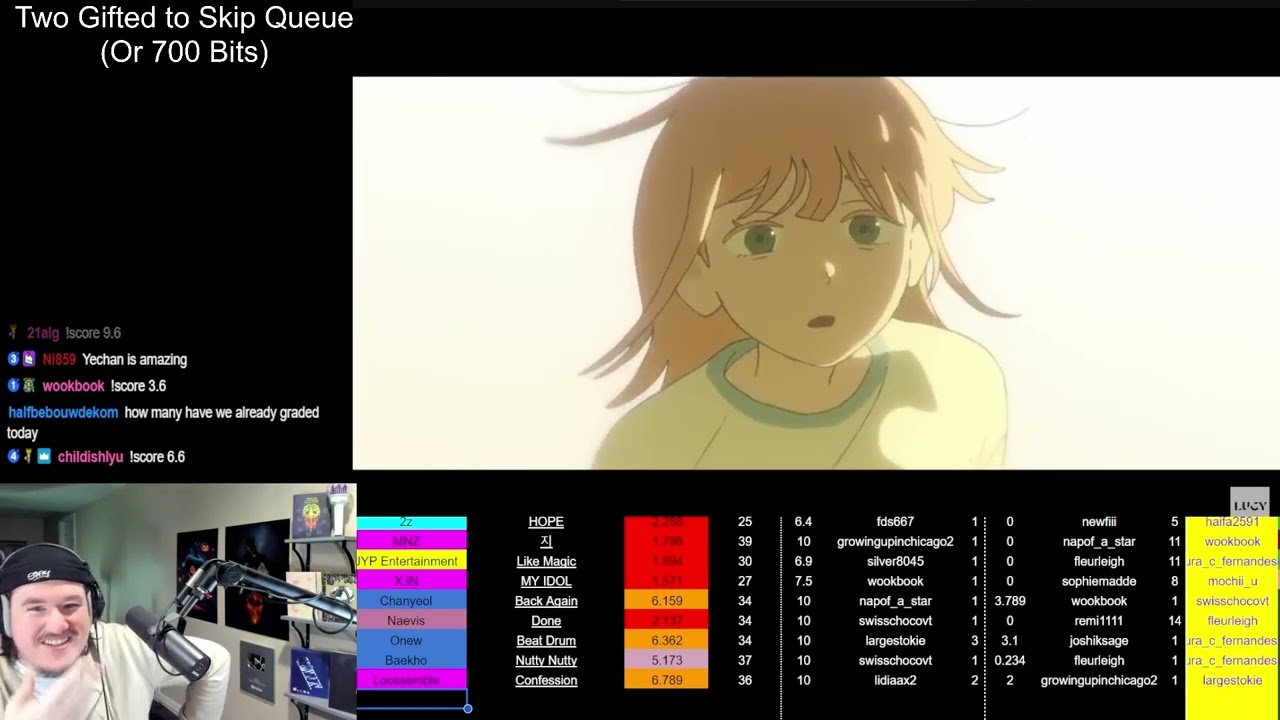Click the joshiksage username cell

[x=1099, y=641]
